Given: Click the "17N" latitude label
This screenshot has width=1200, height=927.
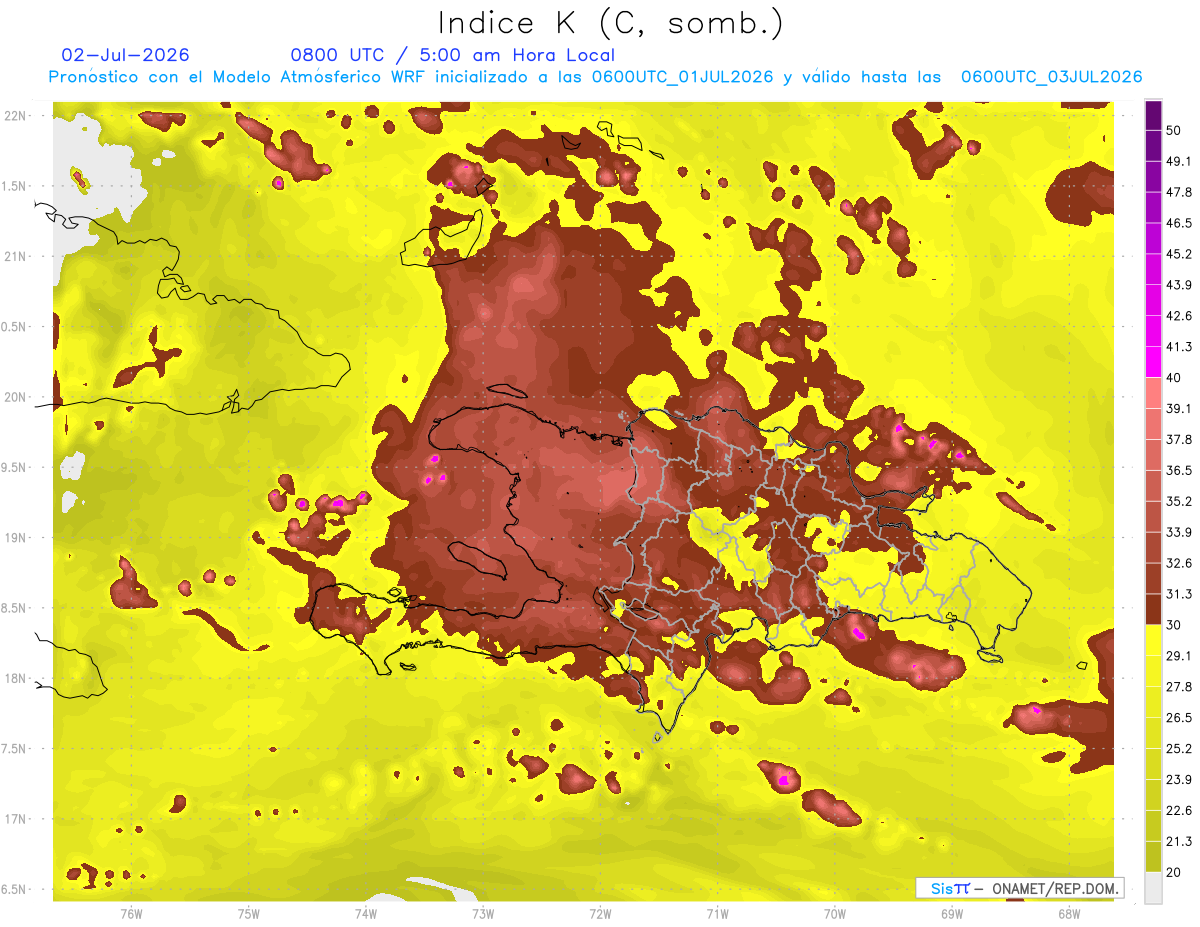Looking at the screenshot, I should [x=15, y=819].
